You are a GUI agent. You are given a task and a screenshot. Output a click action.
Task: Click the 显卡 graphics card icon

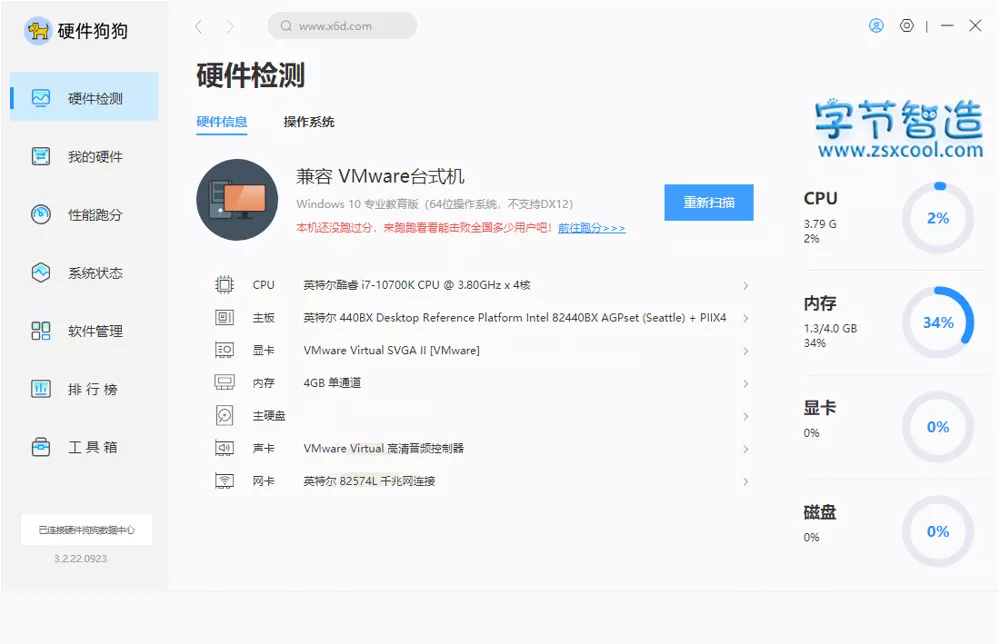224,349
